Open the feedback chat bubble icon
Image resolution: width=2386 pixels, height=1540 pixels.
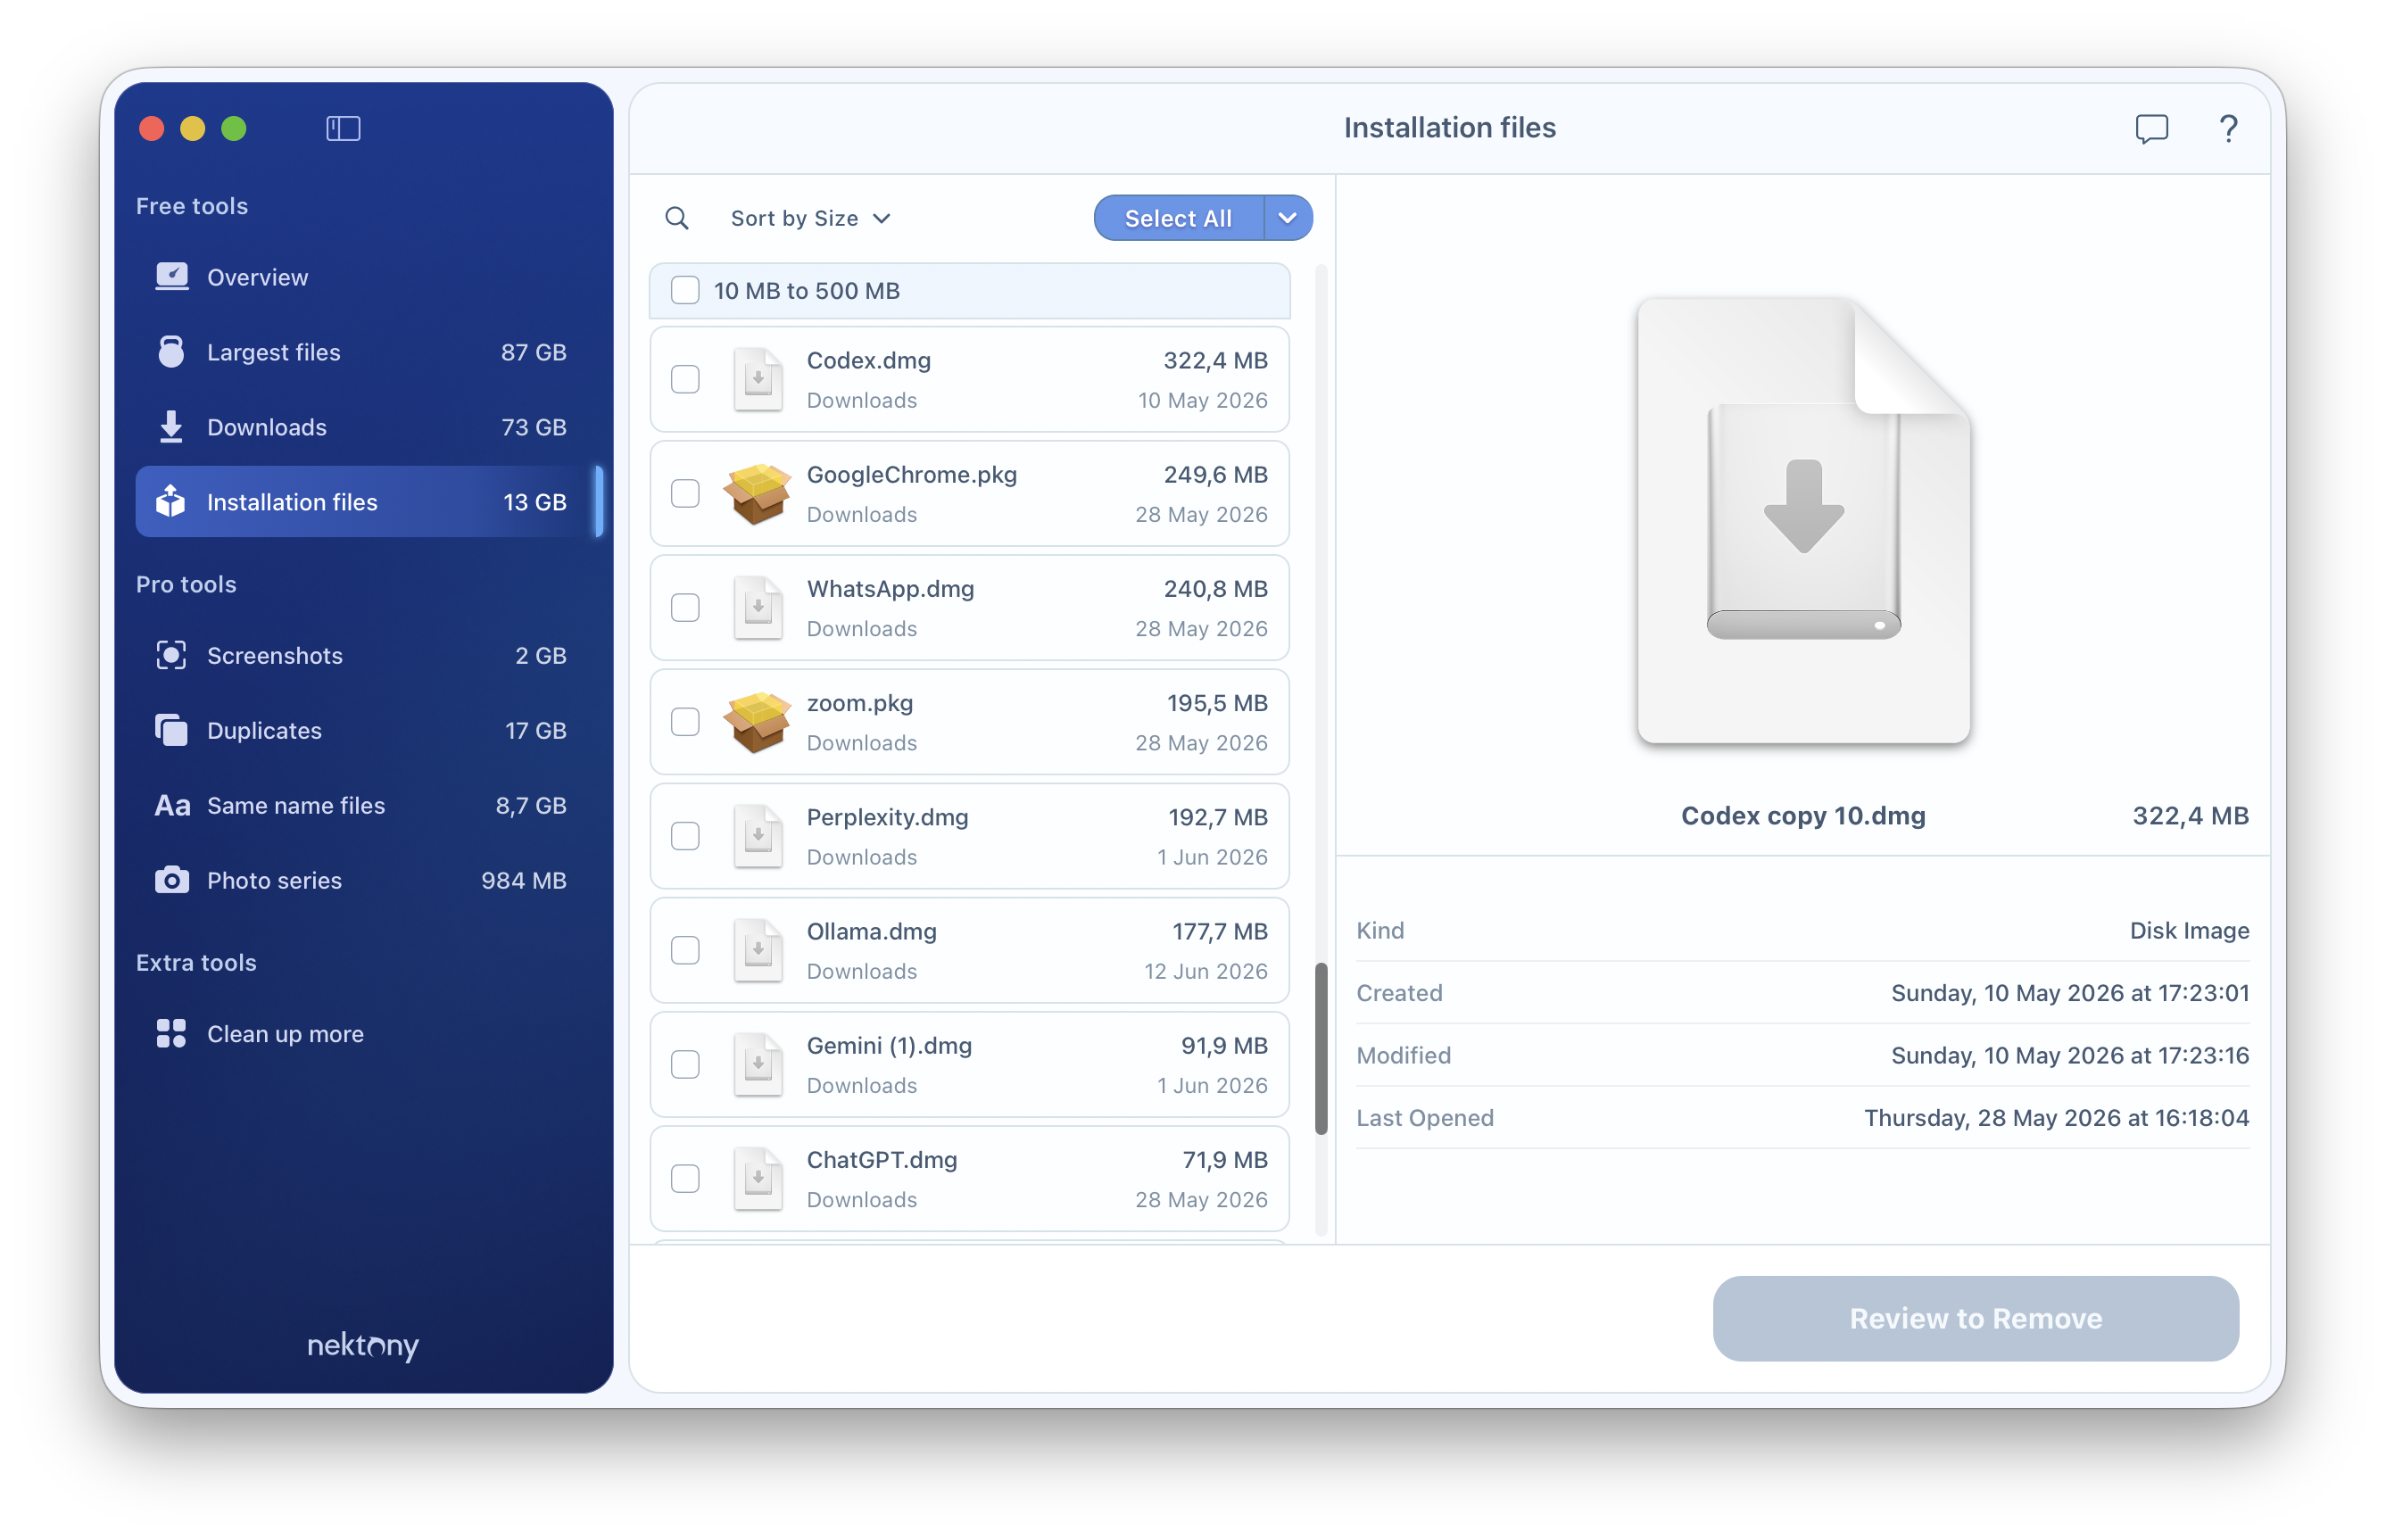click(x=2151, y=129)
